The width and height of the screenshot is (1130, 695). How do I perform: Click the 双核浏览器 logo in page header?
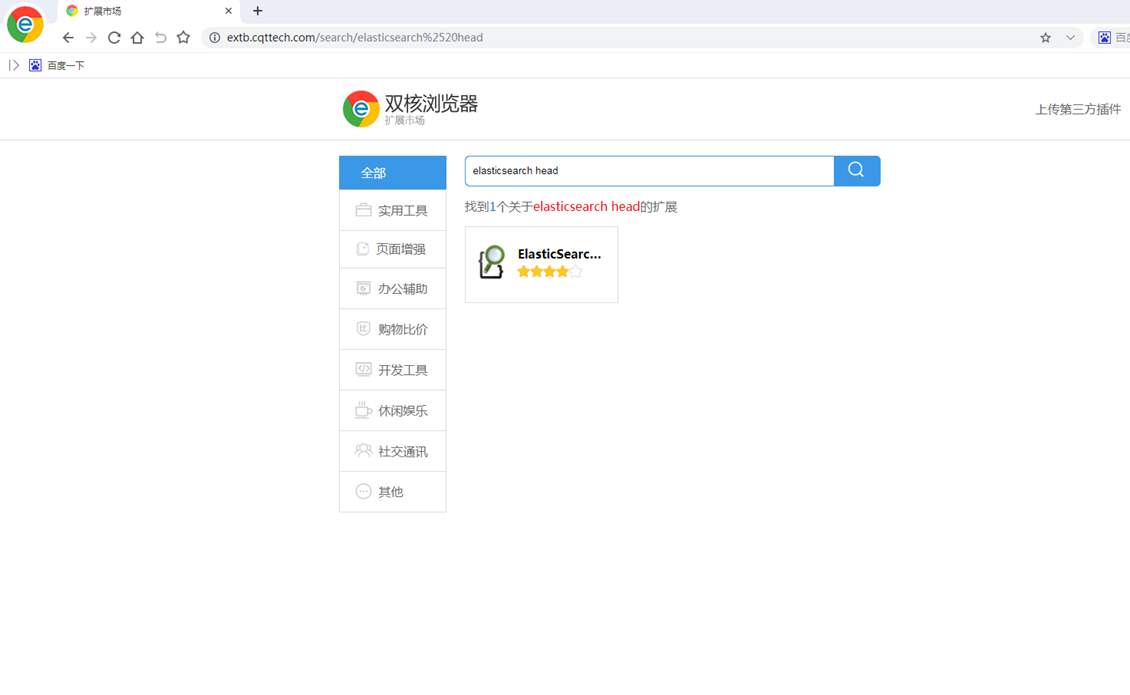(410, 109)
